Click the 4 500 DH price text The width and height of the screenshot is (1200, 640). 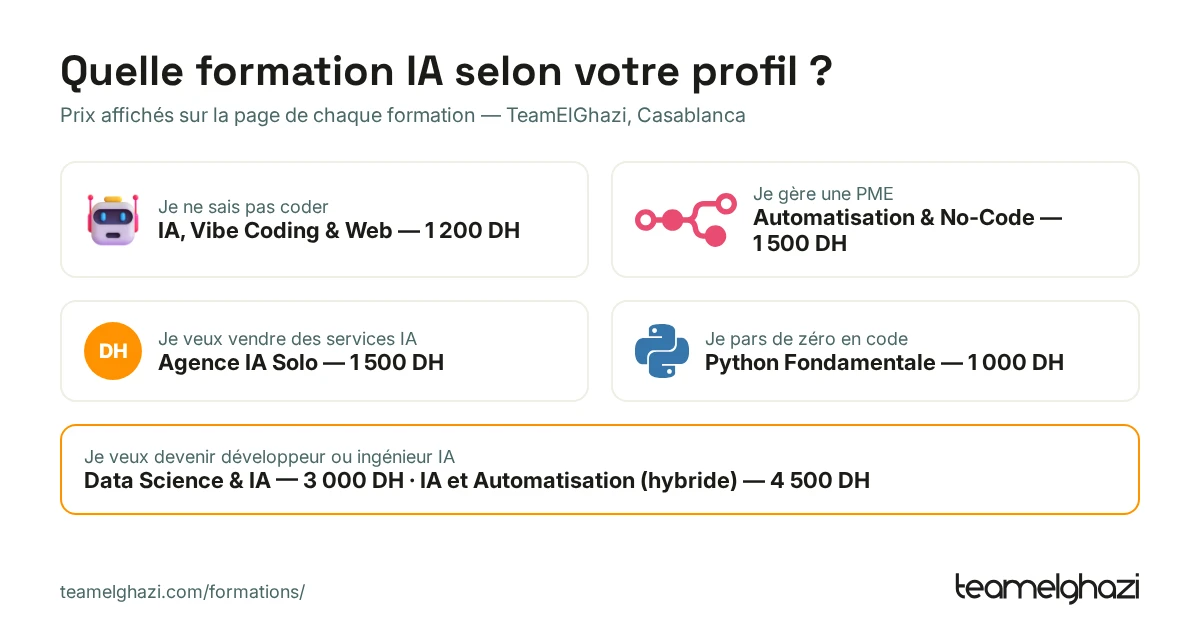click(x=820, y=481)
